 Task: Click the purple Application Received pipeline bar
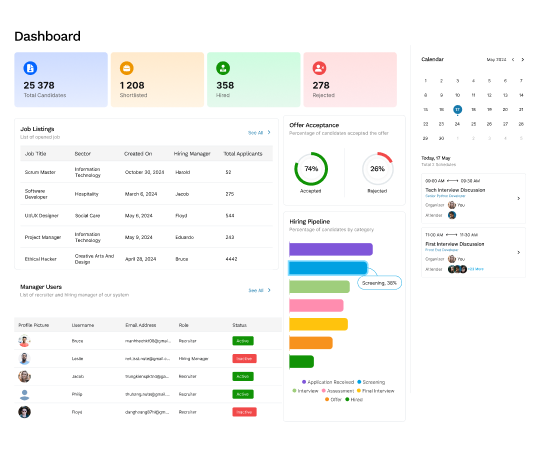[x=331, y=249]
